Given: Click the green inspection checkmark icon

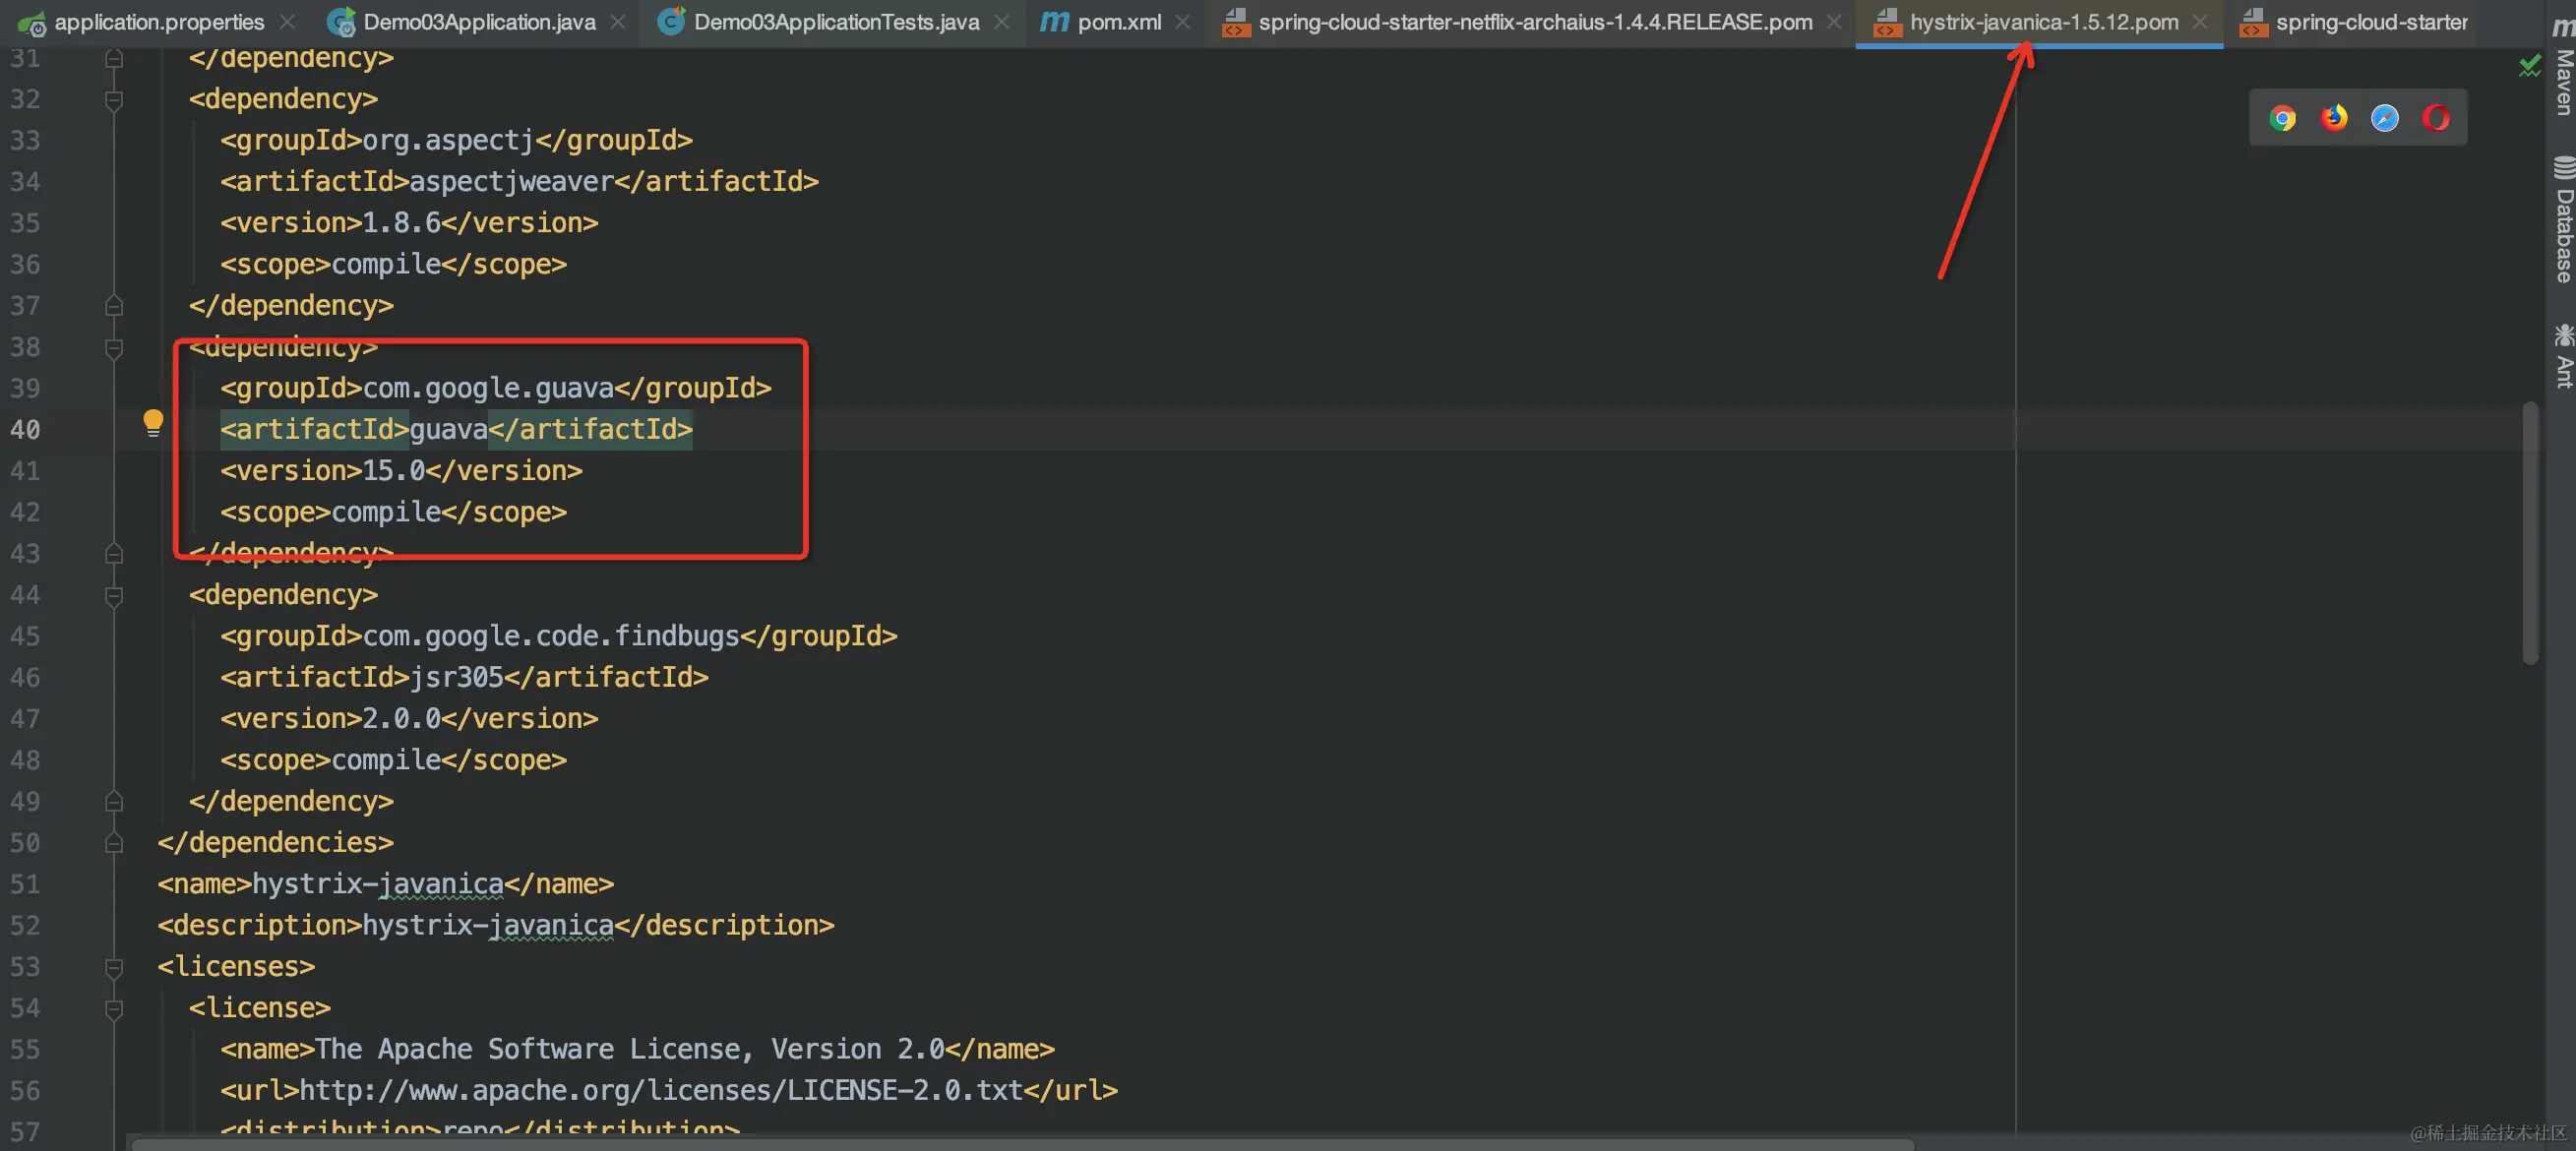Looking at the screenshot, I should (2529, 66).
